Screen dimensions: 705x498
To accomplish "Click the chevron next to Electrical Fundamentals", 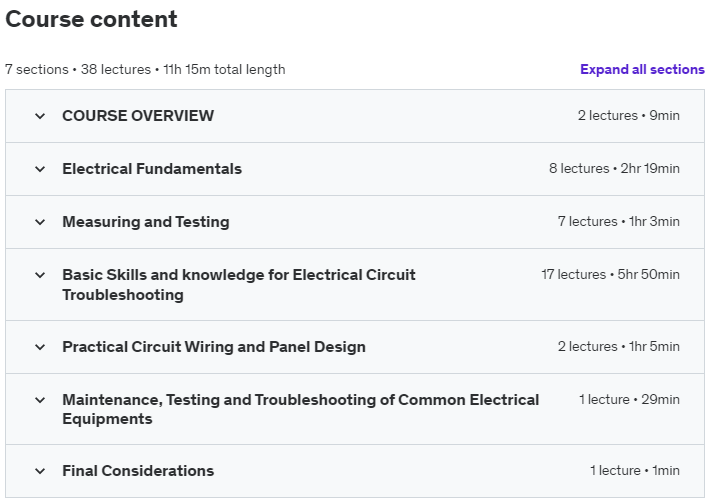I will pos(40,169).
